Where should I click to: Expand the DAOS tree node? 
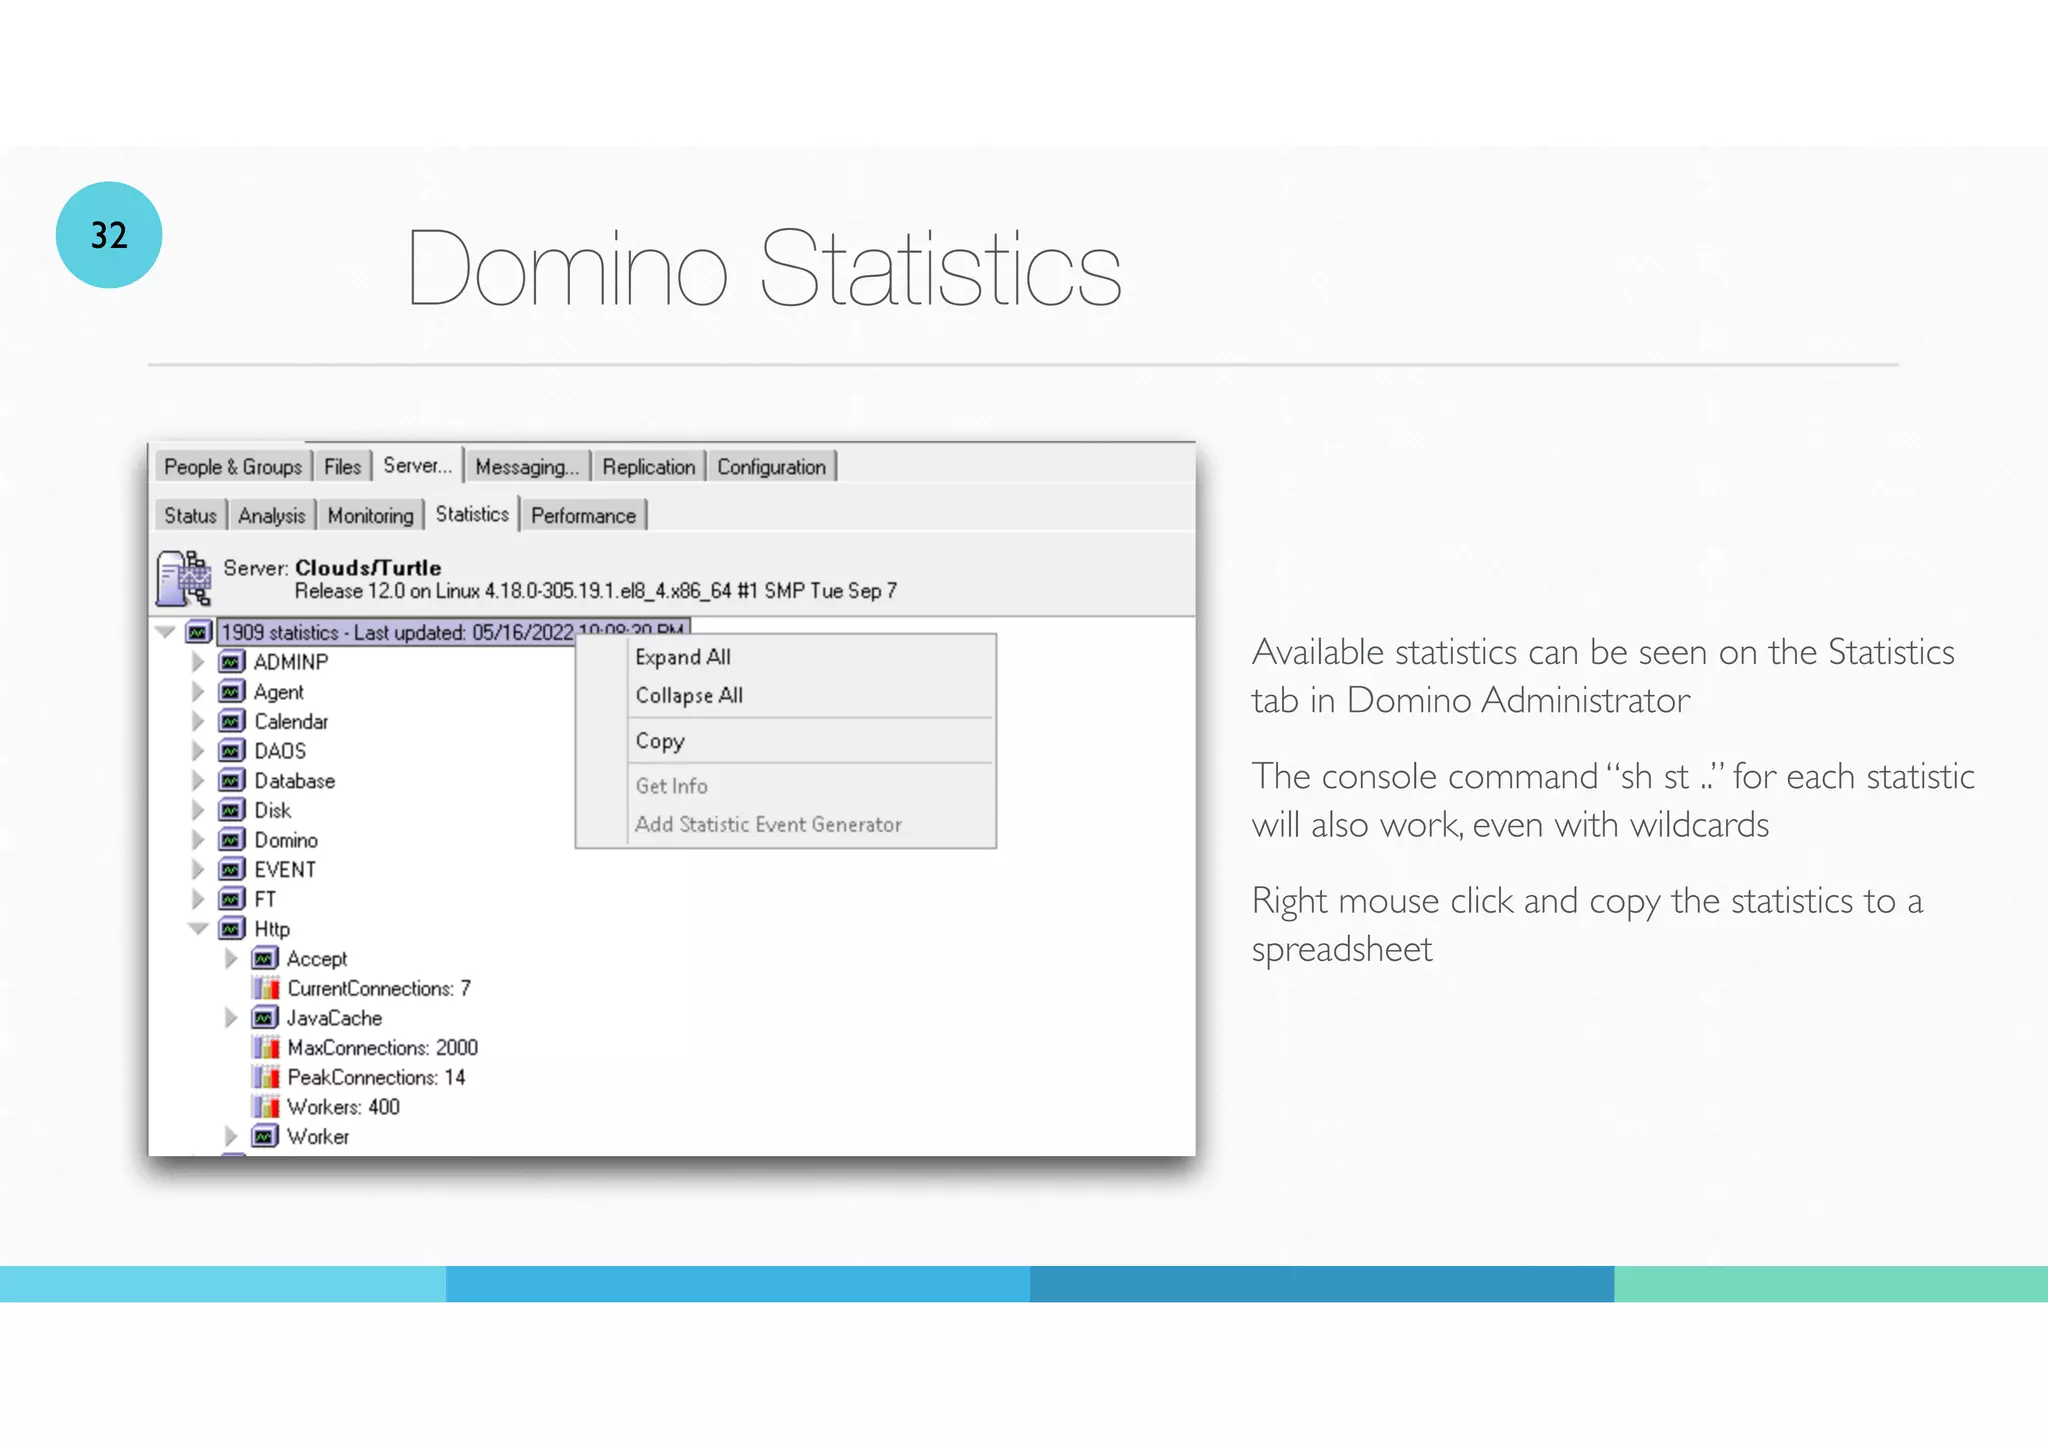coord(198,751)
